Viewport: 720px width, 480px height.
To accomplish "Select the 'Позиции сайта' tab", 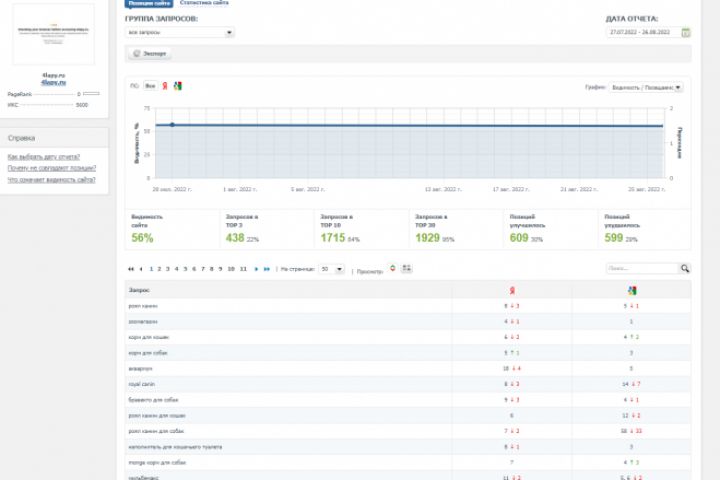I will 149,3.
